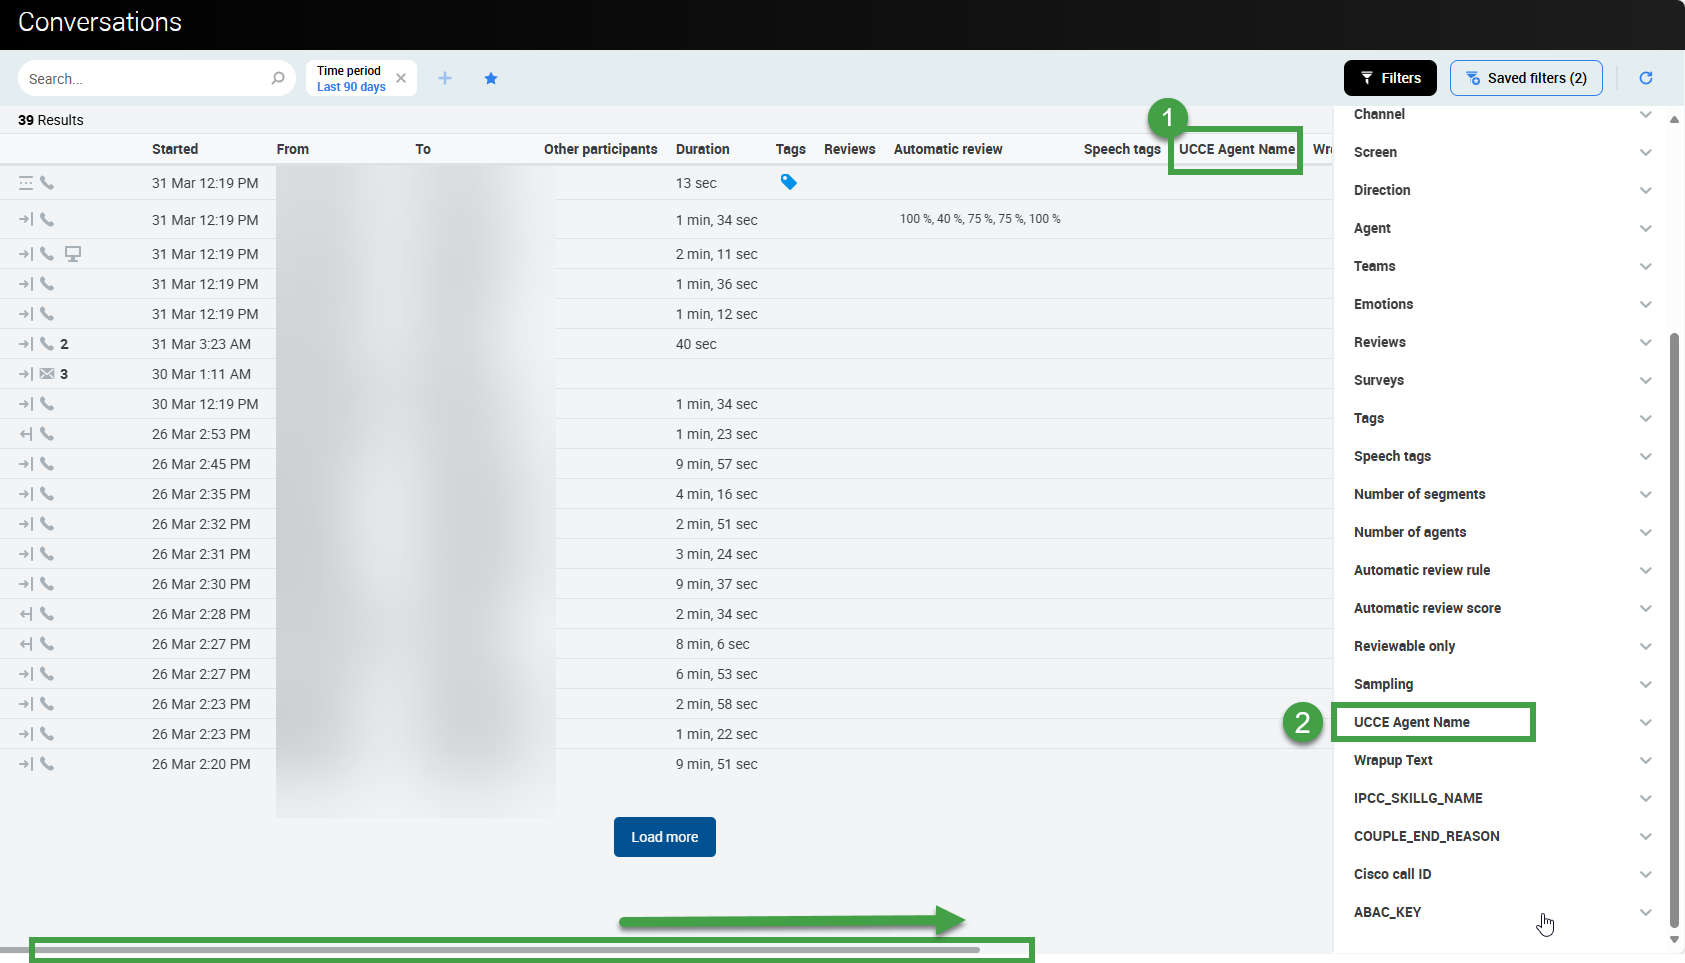Click the search magnifier icon

(278, 78)
